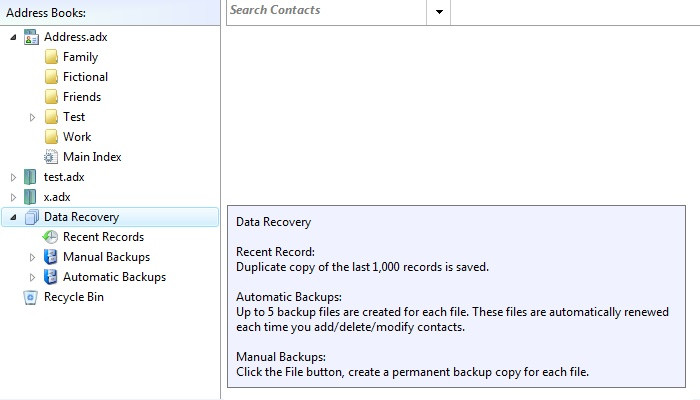The height and width of the screenshot is (400, 700).
Task: Select the Manual Backups disk icon
Action: point(50,257)
